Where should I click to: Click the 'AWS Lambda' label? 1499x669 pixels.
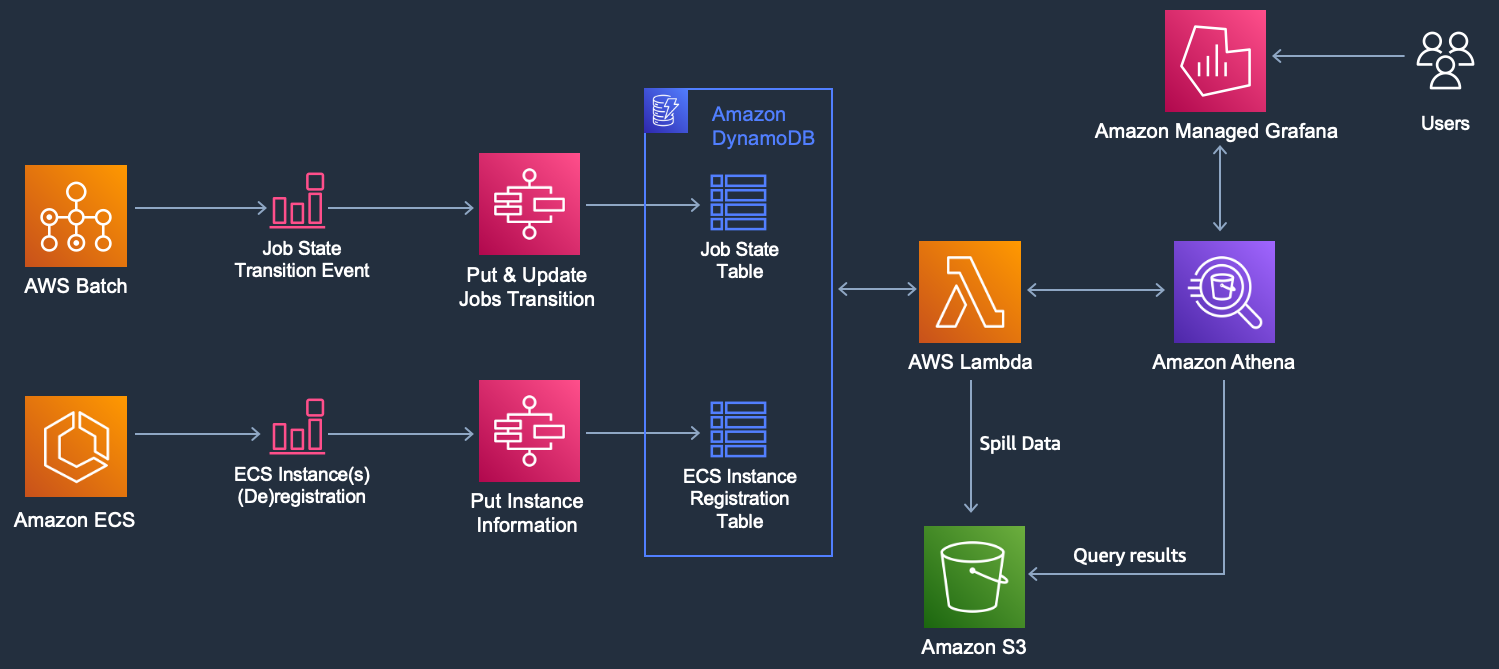[970, 363]
